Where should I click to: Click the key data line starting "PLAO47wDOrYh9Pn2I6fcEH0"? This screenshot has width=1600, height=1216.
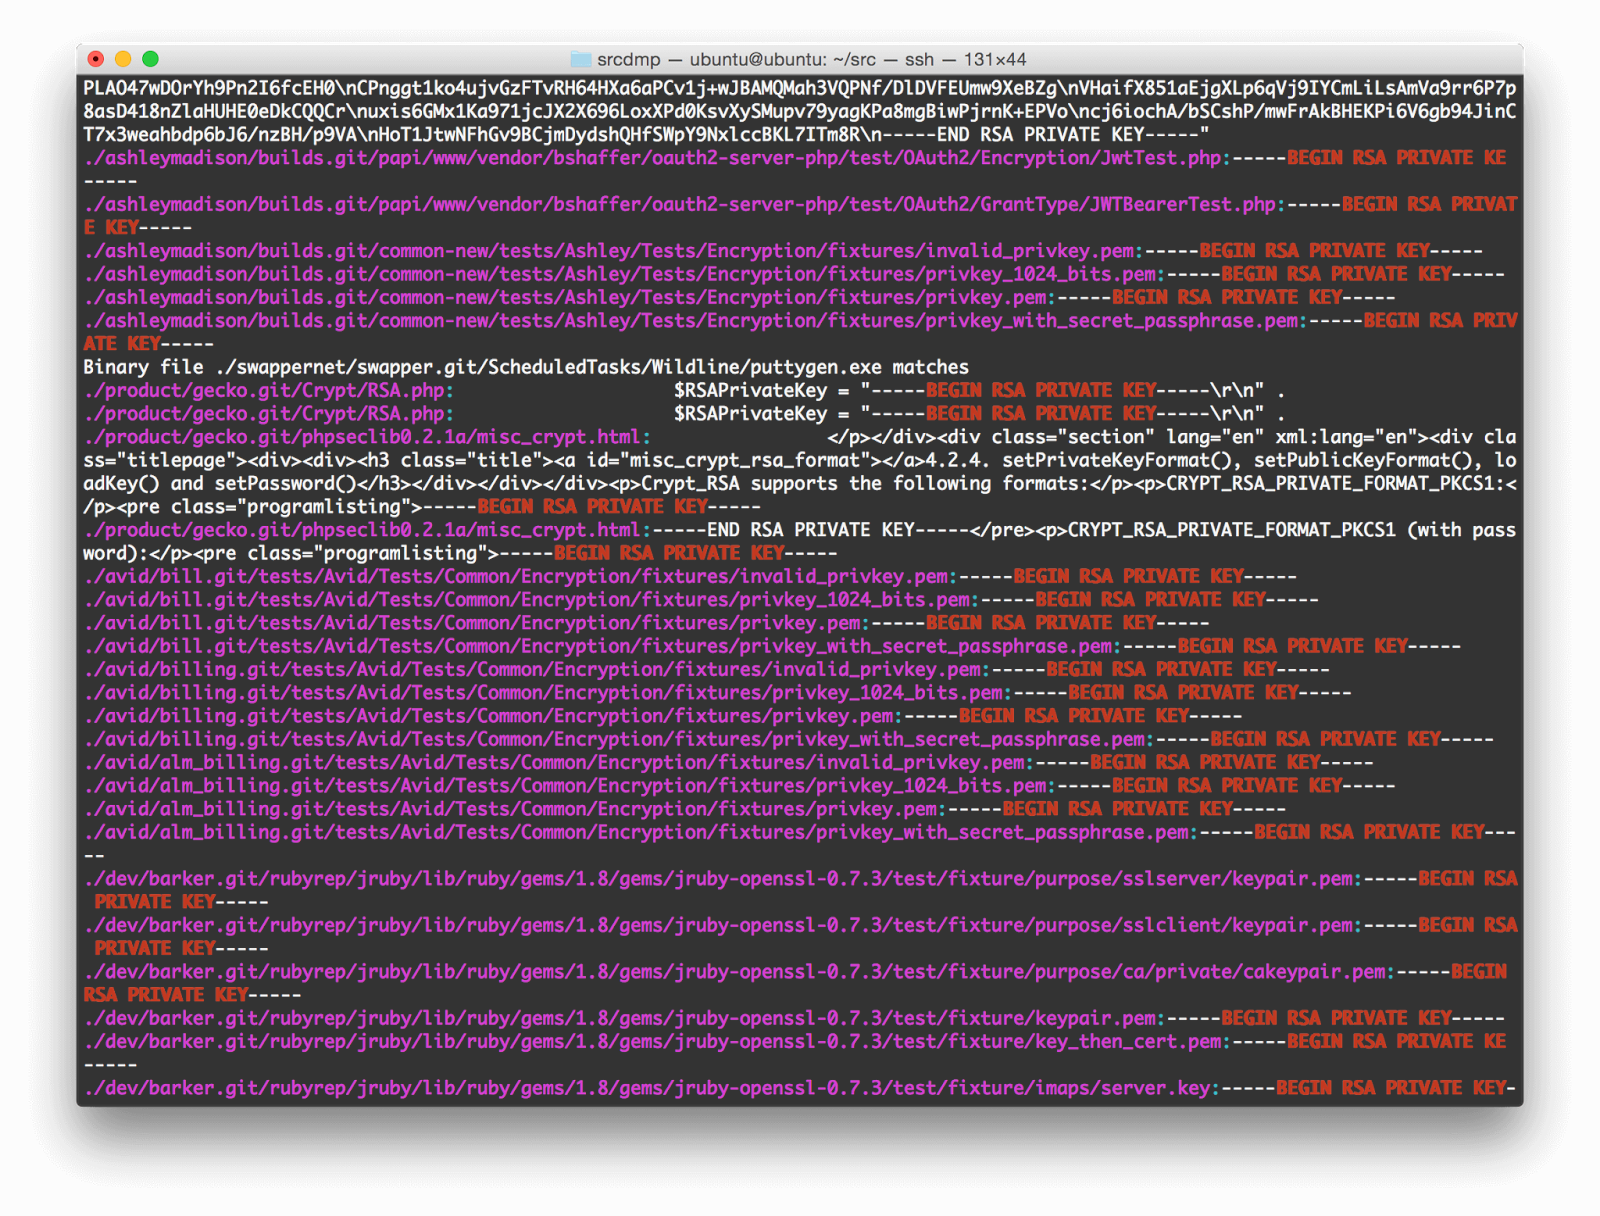[x=799, y=88]
